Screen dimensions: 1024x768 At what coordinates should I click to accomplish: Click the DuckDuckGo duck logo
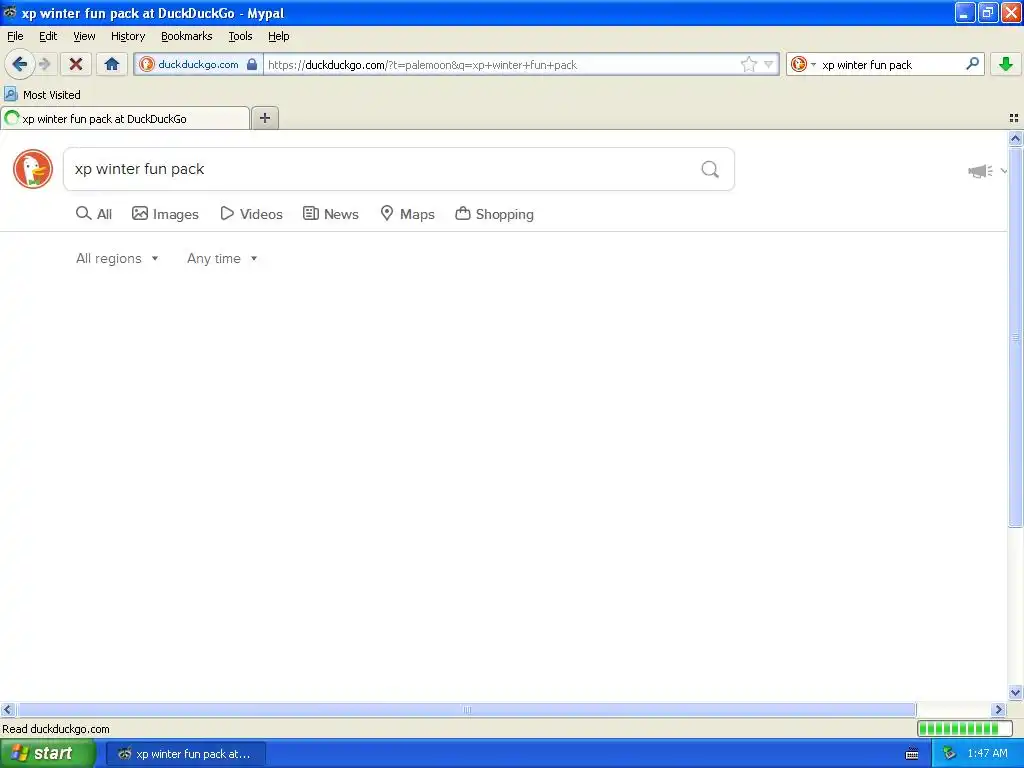pos(33,169)
